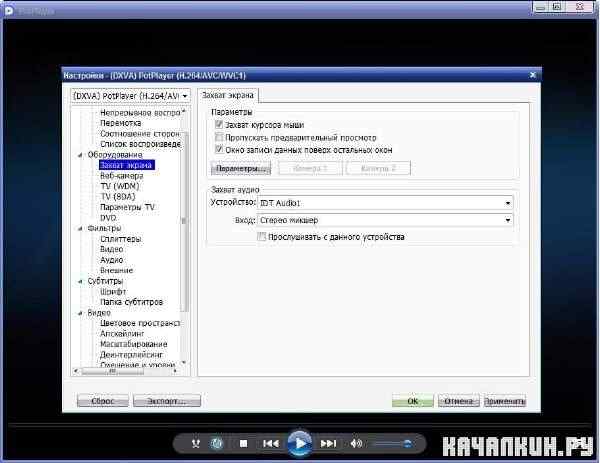Viewport: 600px width, 463px height.
Task: Open Видео item under Фильтры
Action: pos(111,249)
